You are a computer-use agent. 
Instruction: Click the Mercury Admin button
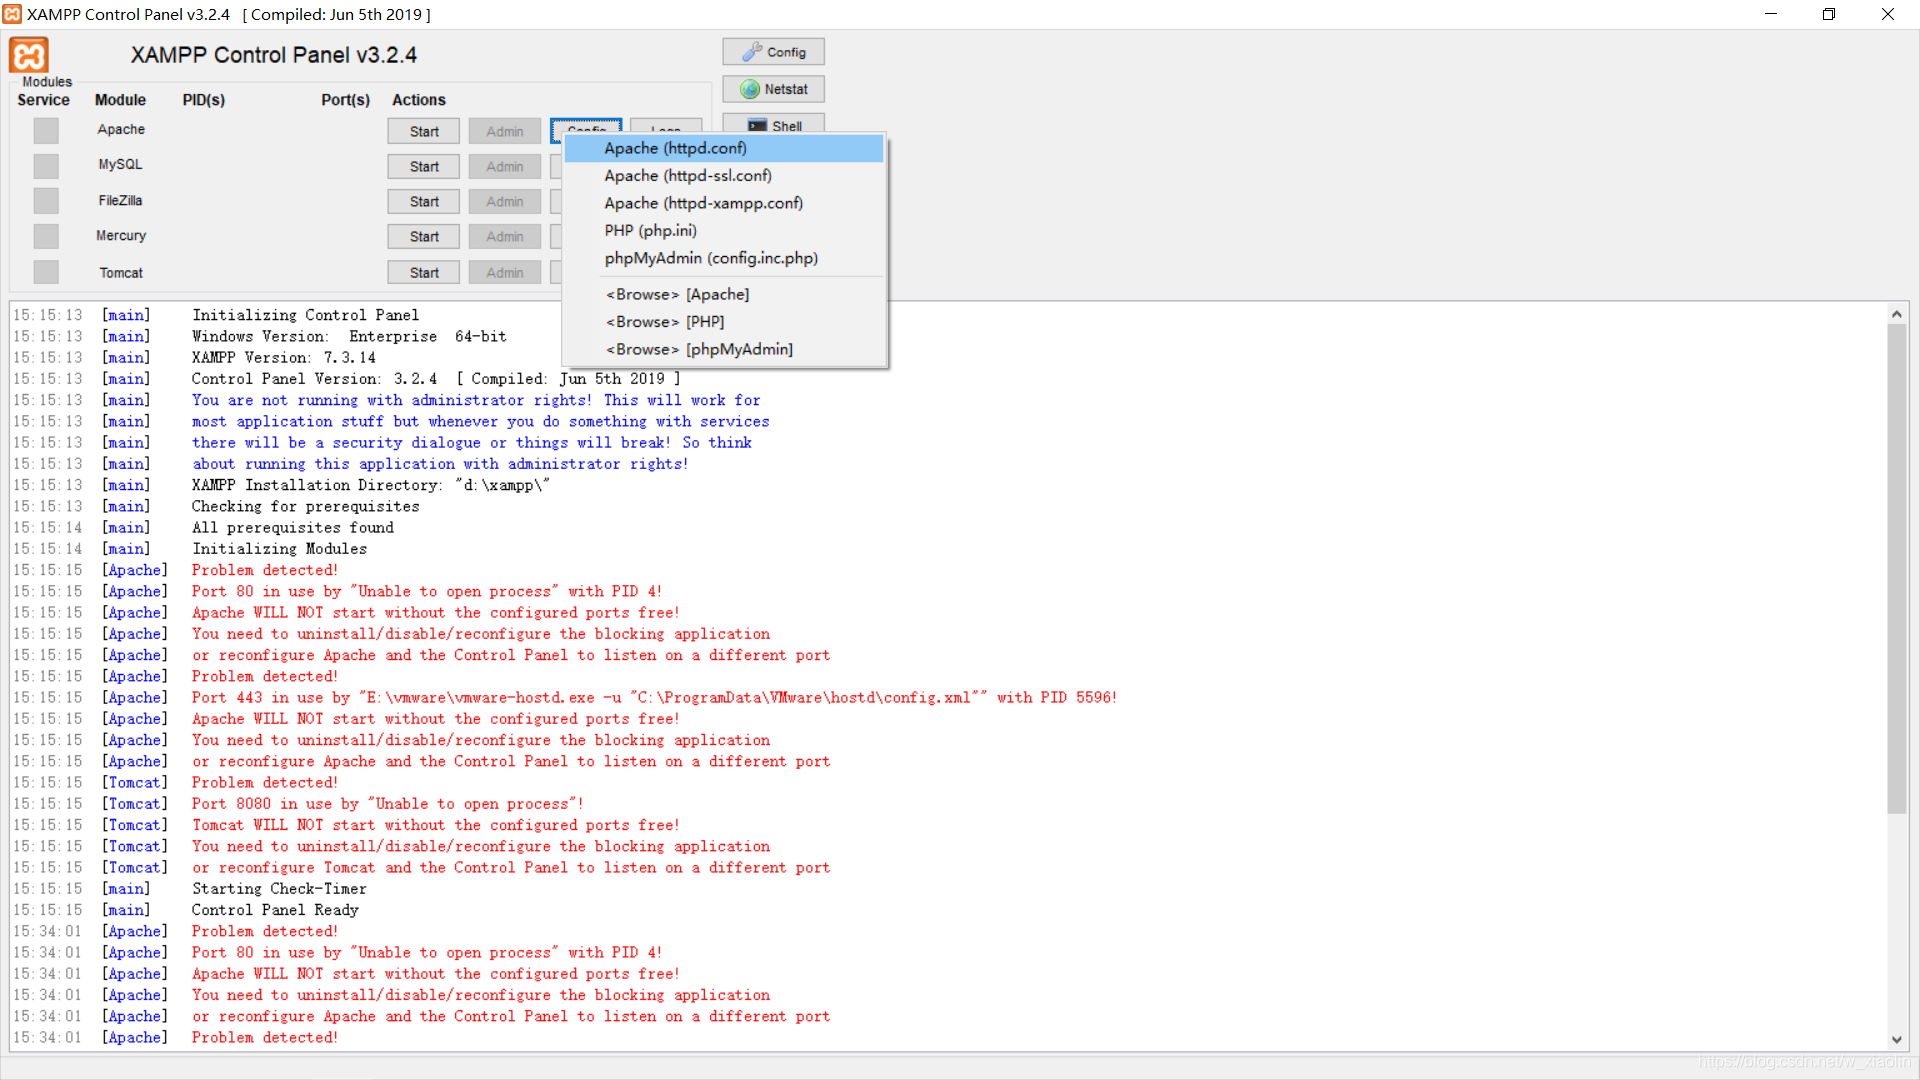(505, 236)
